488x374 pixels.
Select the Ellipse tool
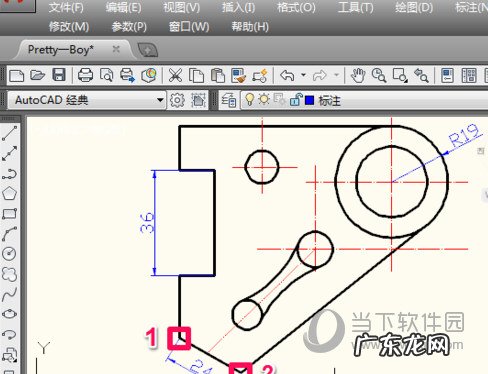pyautogui.click(x=9, y=314)
